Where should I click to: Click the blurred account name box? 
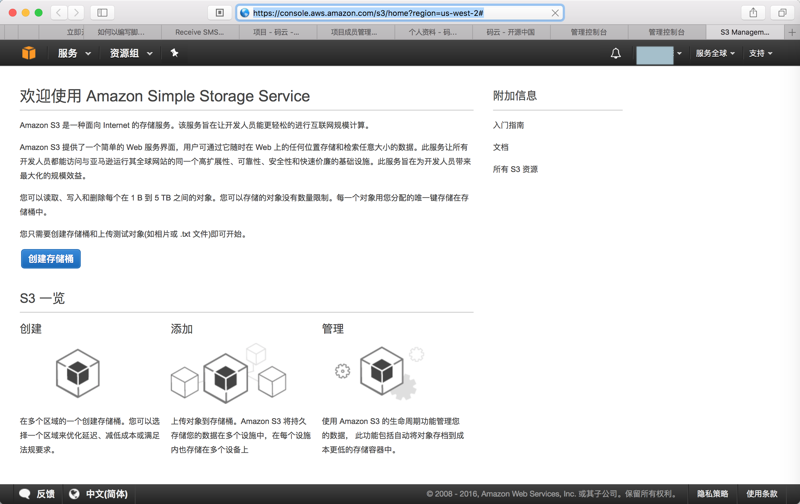pos(655,55)
